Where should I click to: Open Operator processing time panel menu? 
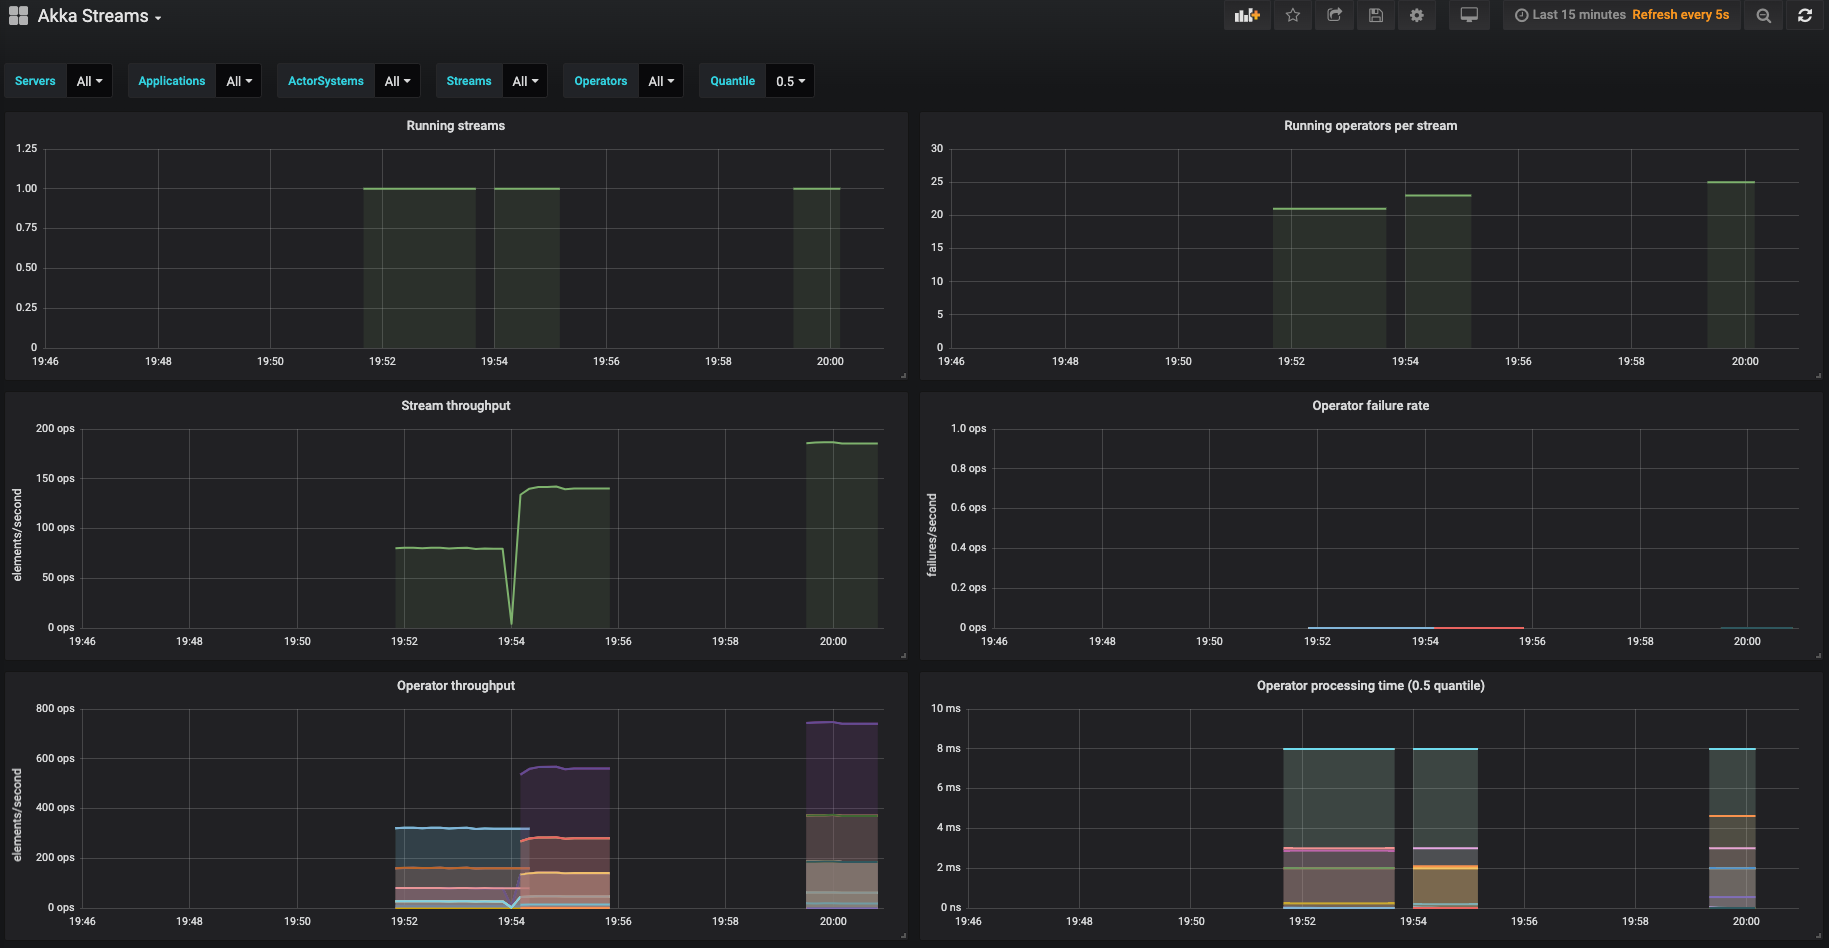point(1370,686)
